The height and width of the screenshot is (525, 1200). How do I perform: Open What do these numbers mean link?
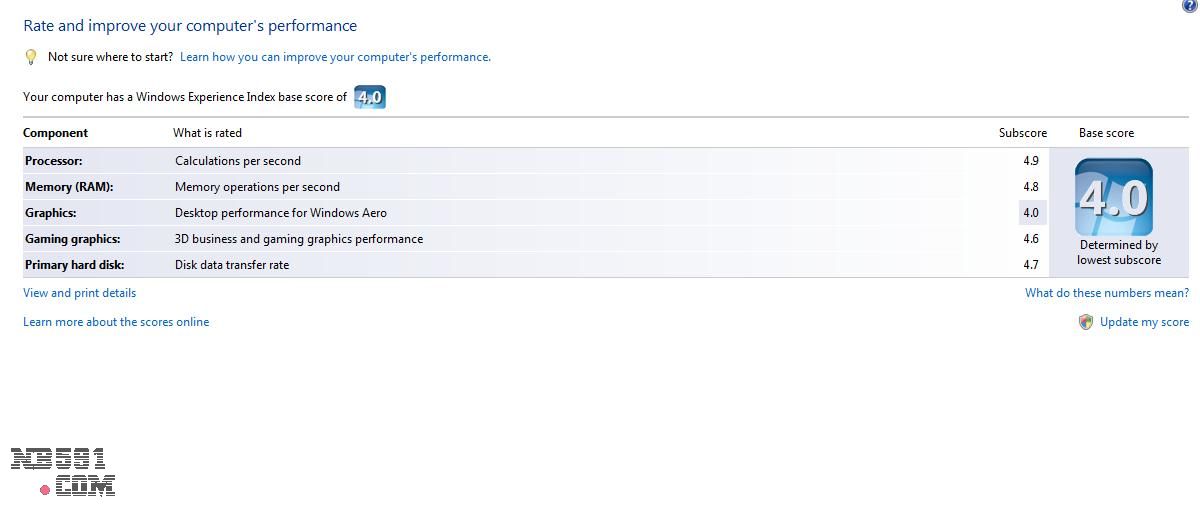(1106, 293)
